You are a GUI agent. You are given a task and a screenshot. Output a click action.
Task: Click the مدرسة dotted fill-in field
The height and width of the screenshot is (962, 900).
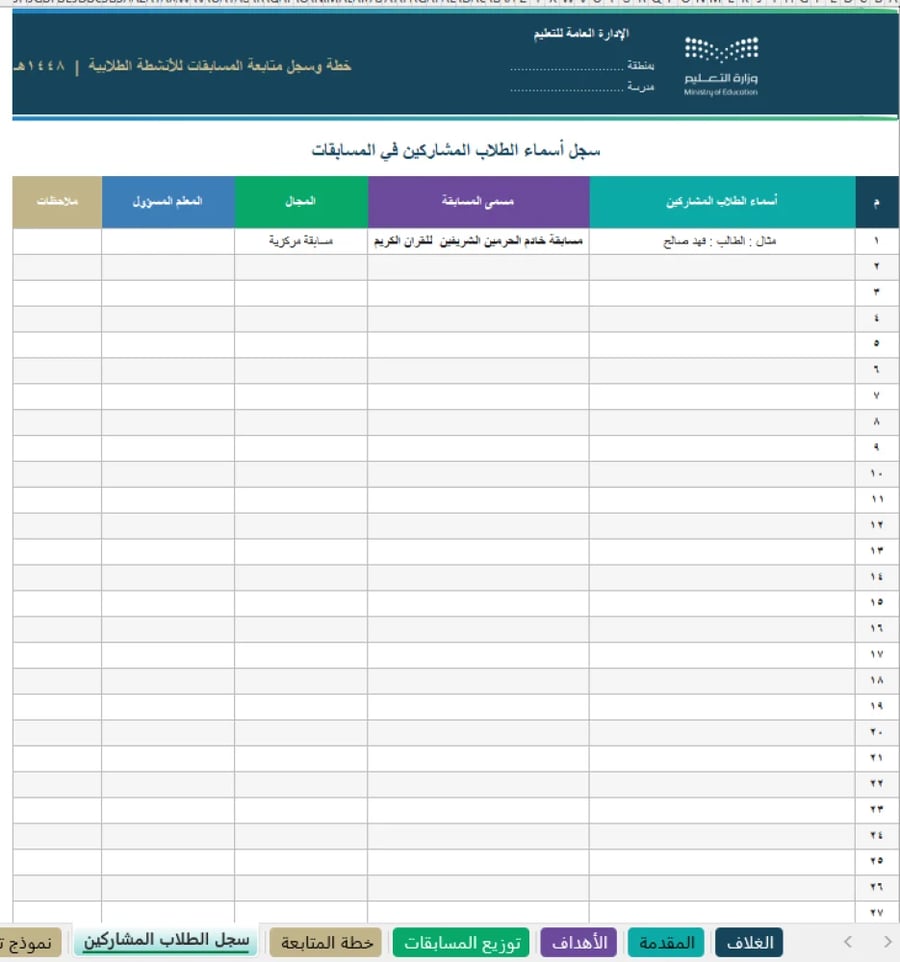[x=567, y=88]
